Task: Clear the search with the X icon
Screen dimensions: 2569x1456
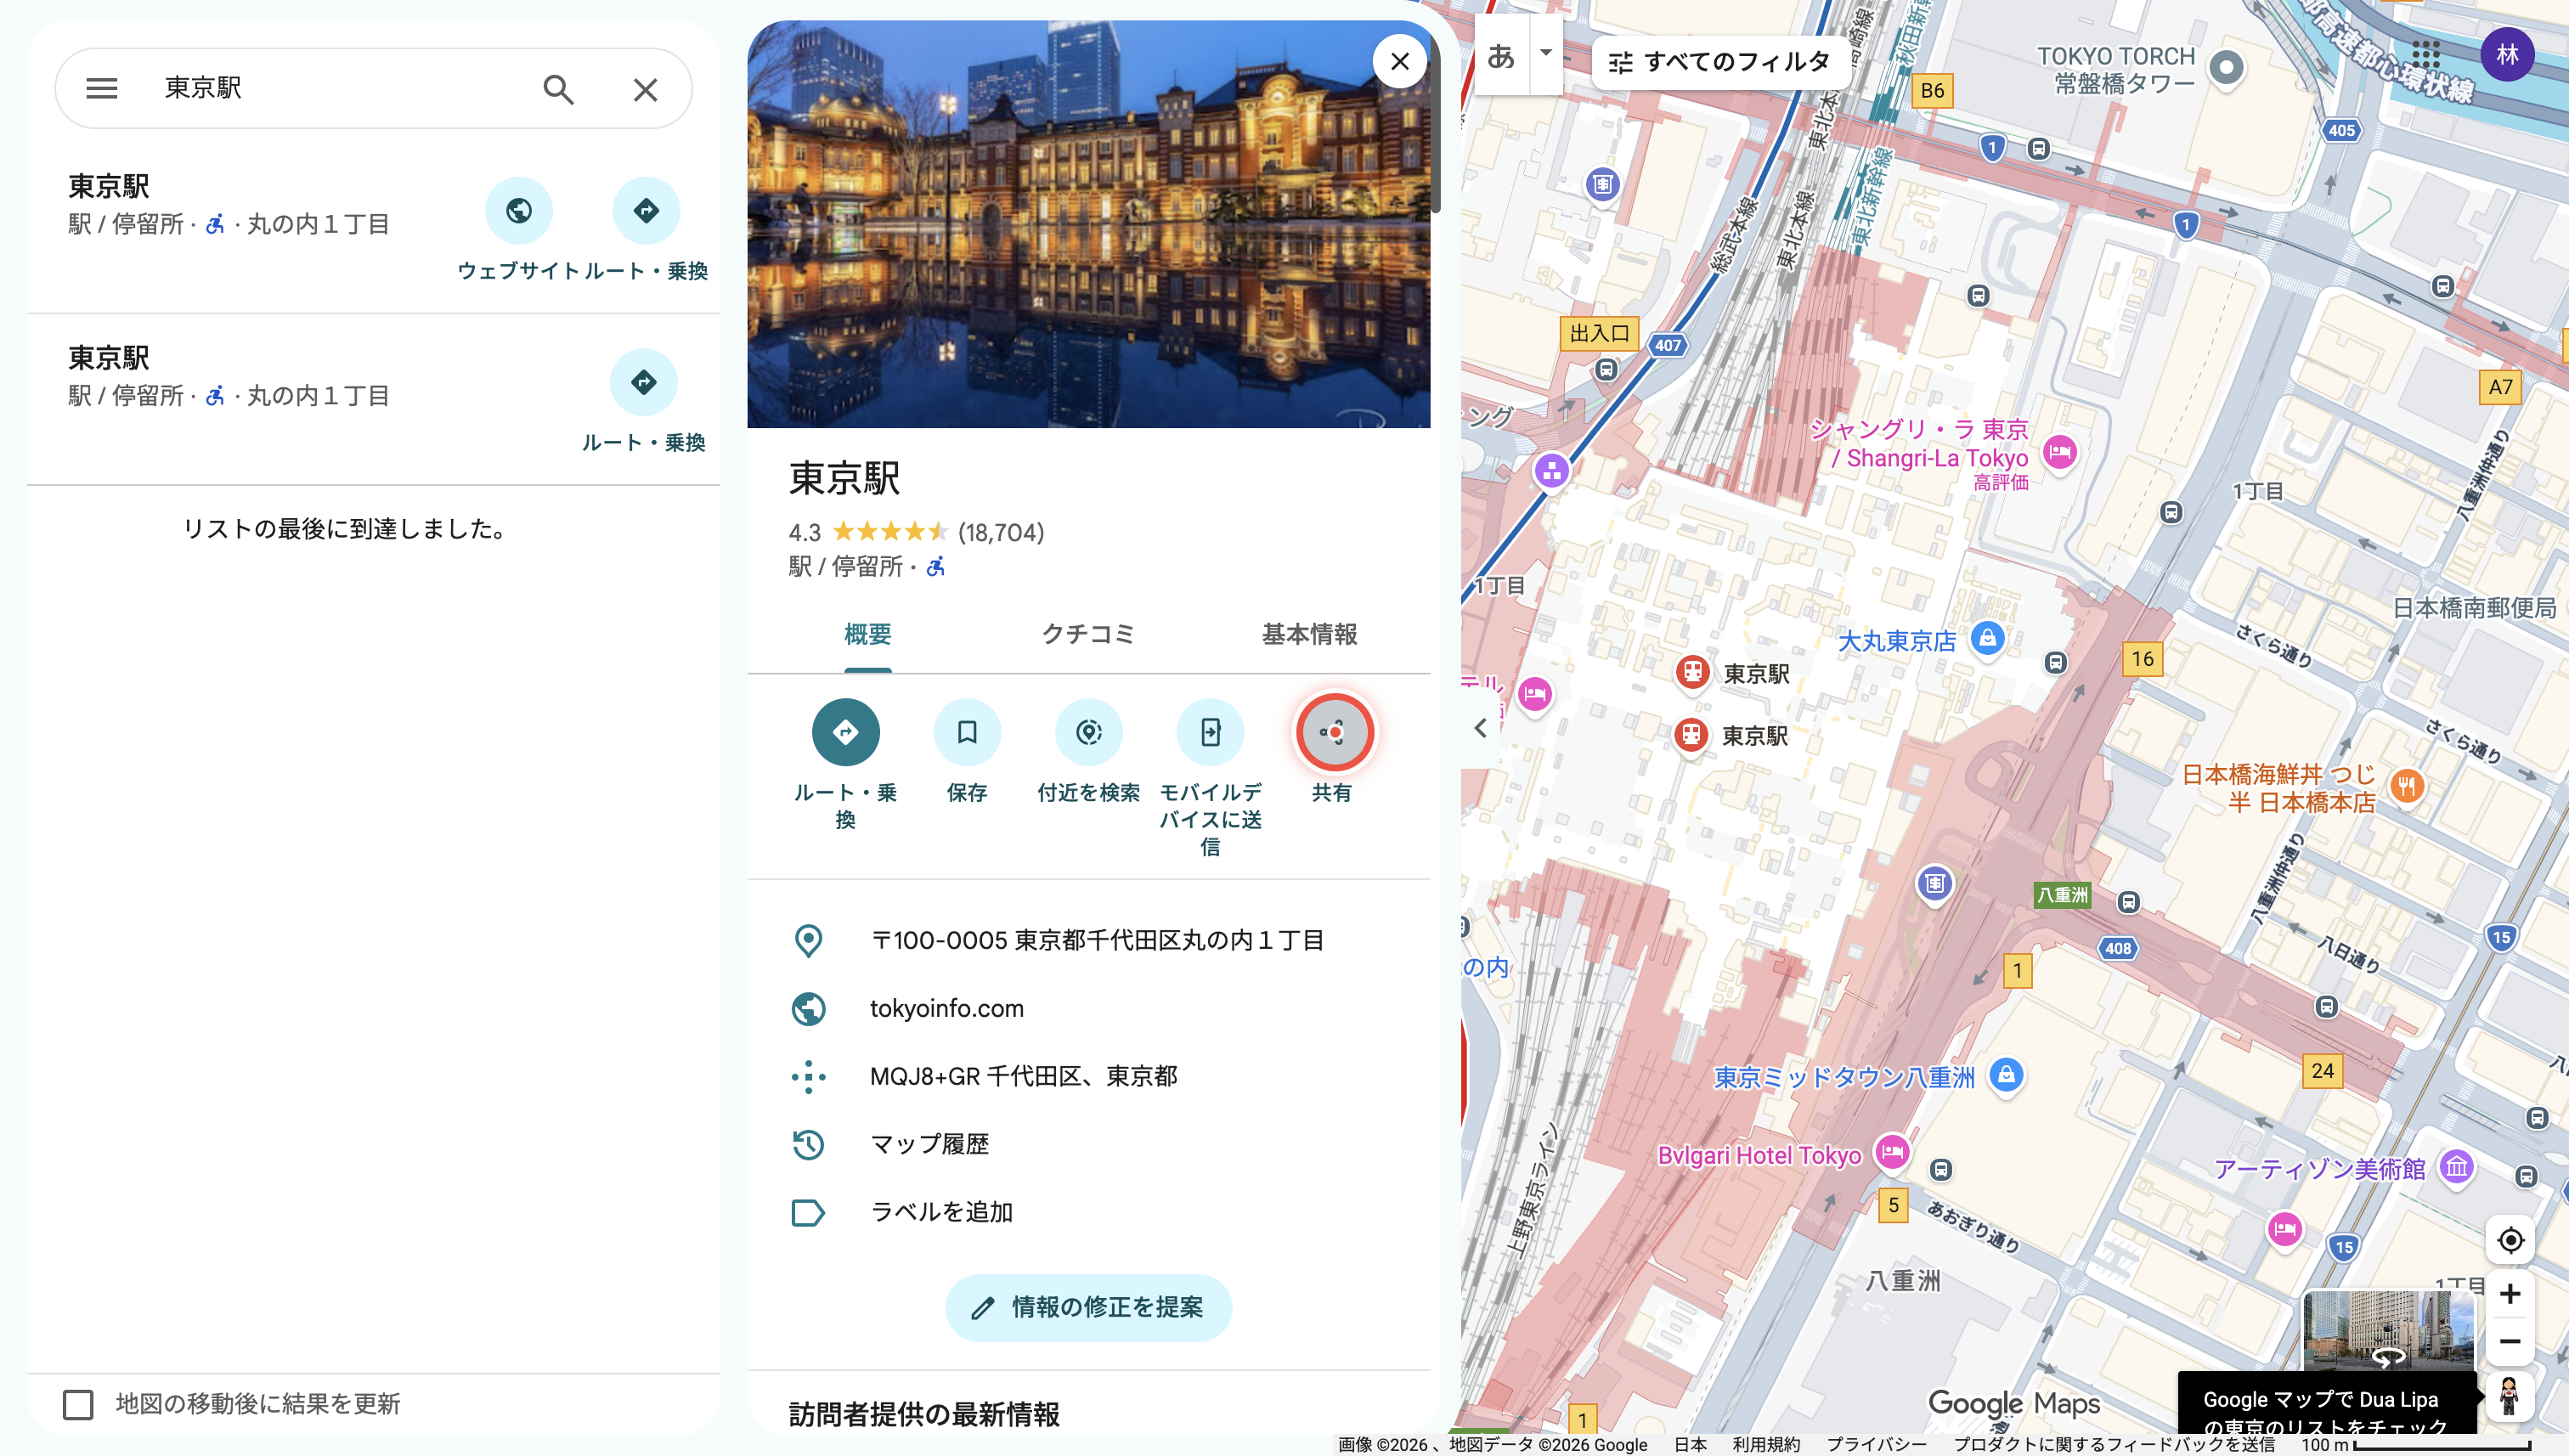Action: click(646, 90)
